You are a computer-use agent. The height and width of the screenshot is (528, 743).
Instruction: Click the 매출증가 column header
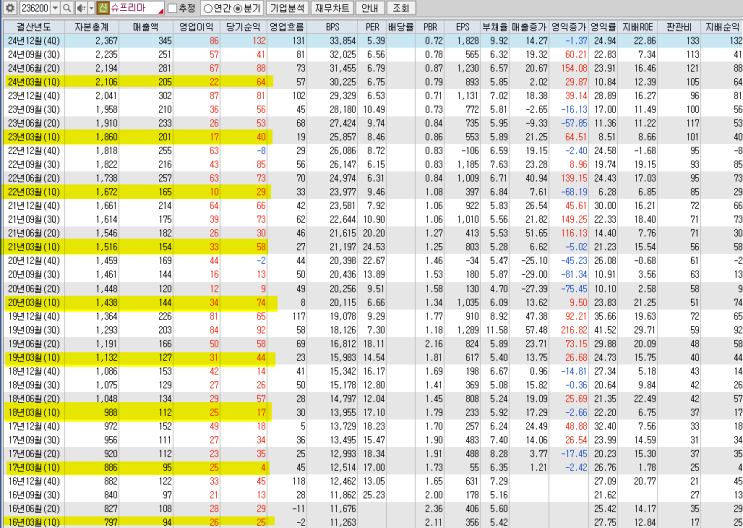[529, 27]
